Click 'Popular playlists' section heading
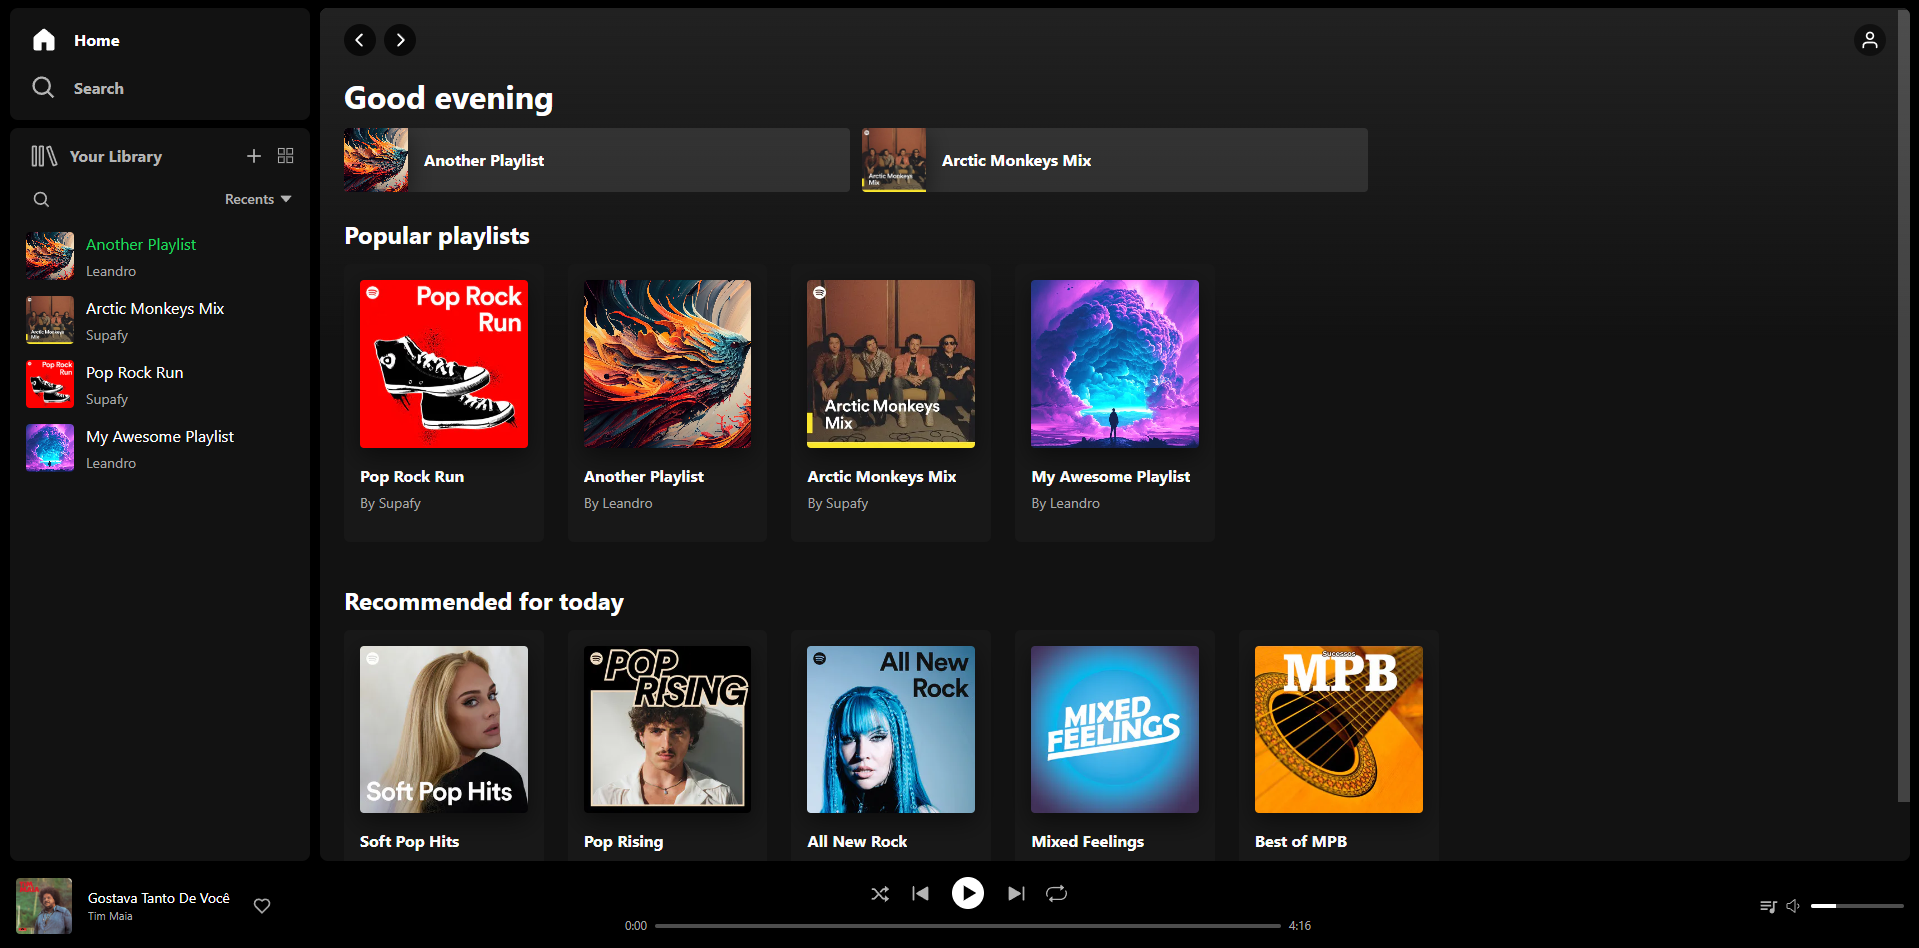The width and height of the screenshot is (1919, 948). pos(437,236)
